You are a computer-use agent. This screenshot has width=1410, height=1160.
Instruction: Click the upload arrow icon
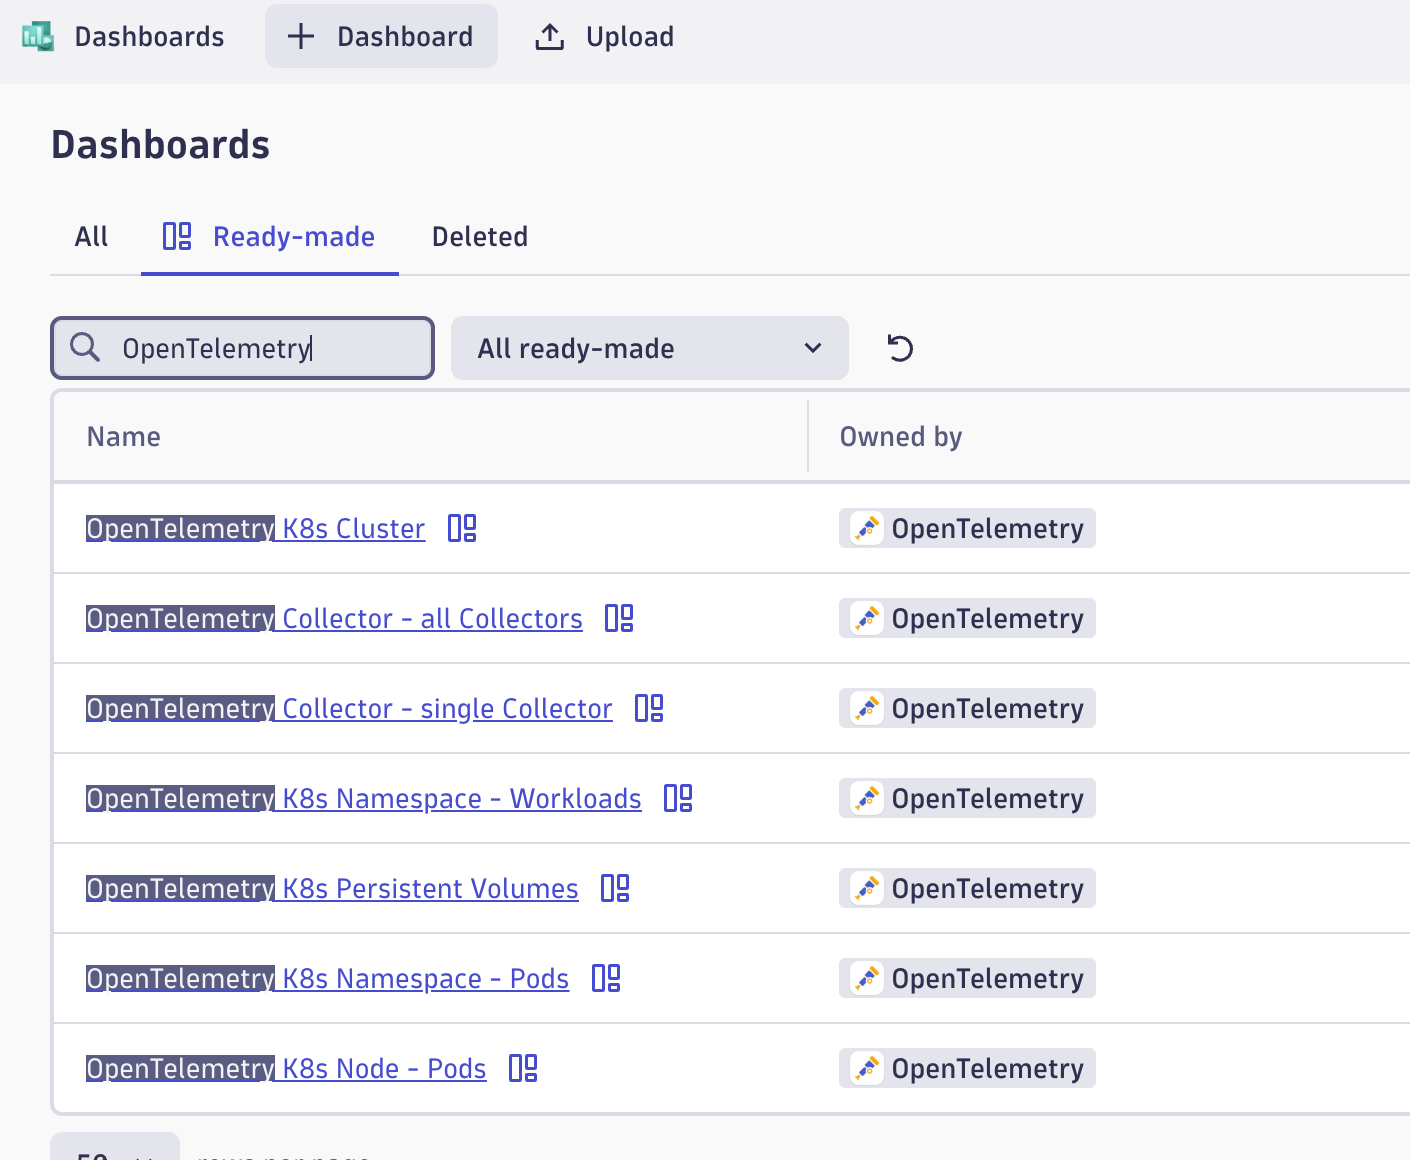549,36
